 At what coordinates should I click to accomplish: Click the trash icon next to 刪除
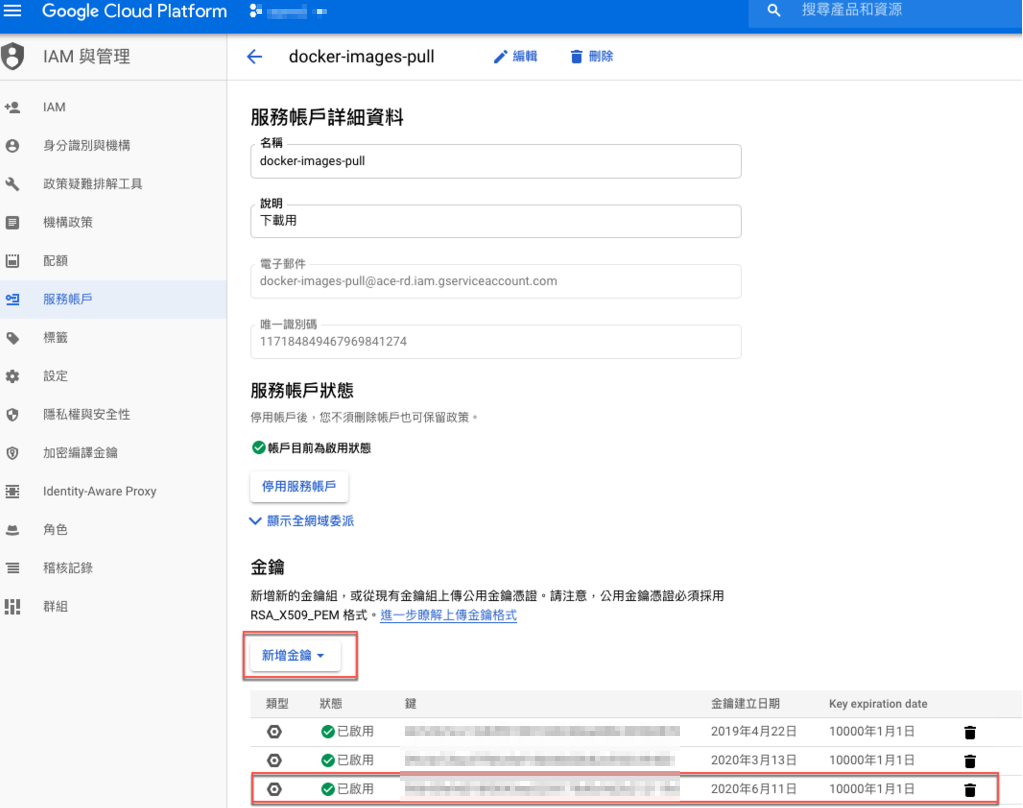tap(576, 57)
